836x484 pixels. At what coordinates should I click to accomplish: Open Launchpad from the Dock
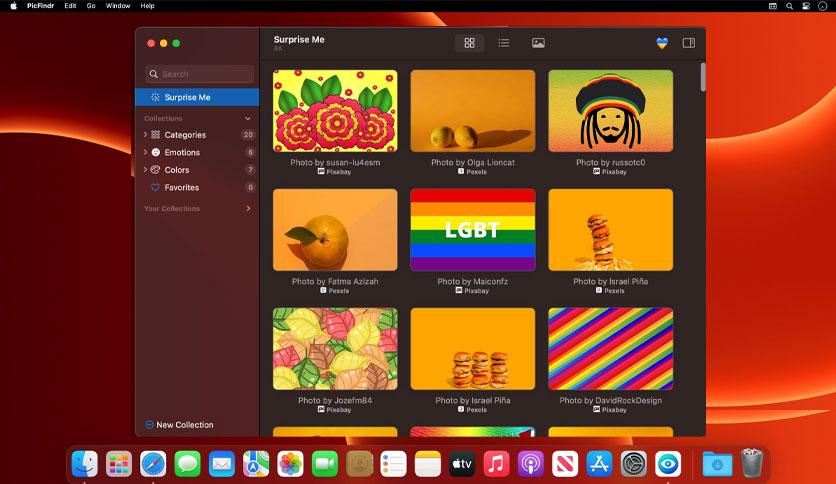119,463
